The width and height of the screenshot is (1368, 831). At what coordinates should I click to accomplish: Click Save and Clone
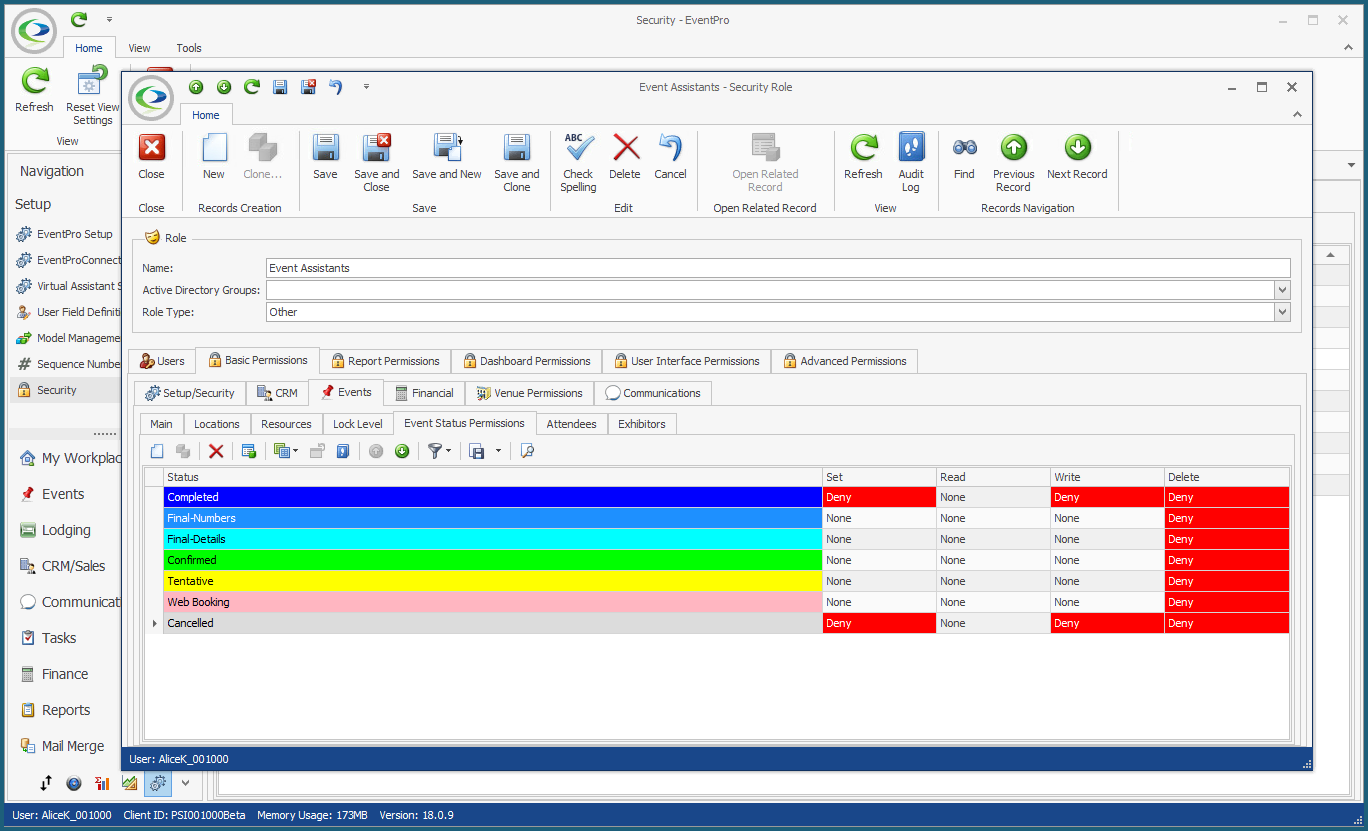(517, 163)
